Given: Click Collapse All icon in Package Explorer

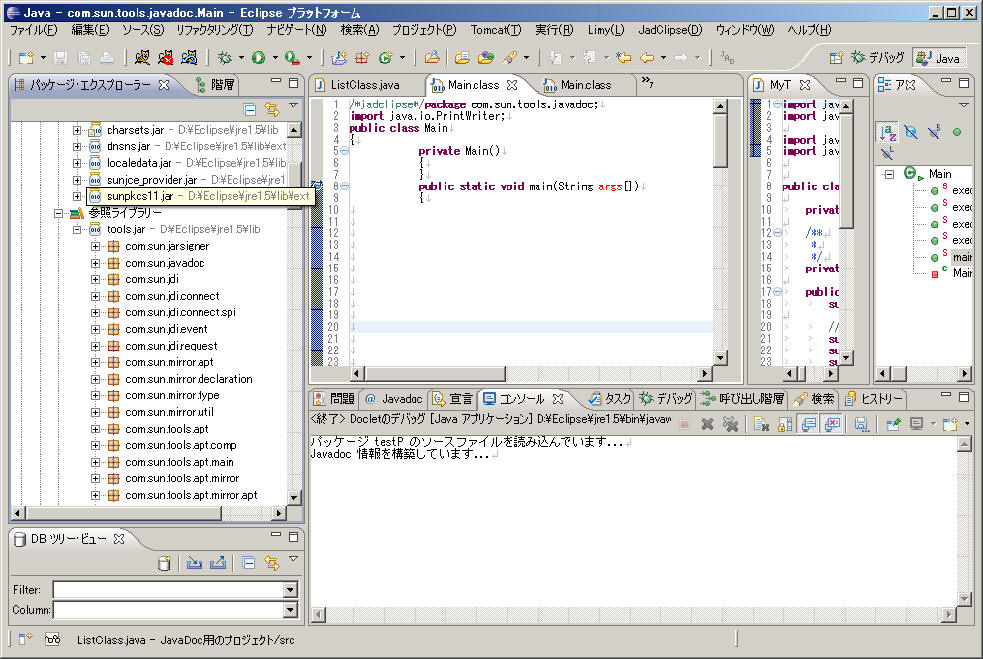Looking at the screenshot, I should coord(250,109).
